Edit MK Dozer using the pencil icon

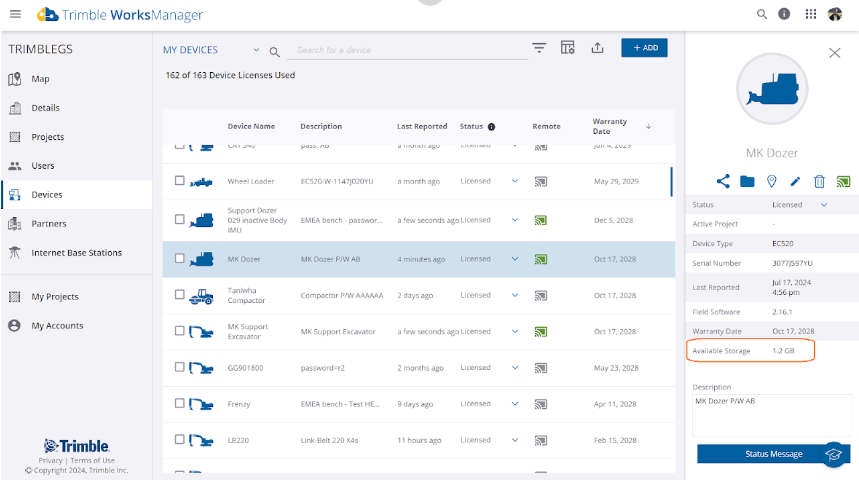795,181
